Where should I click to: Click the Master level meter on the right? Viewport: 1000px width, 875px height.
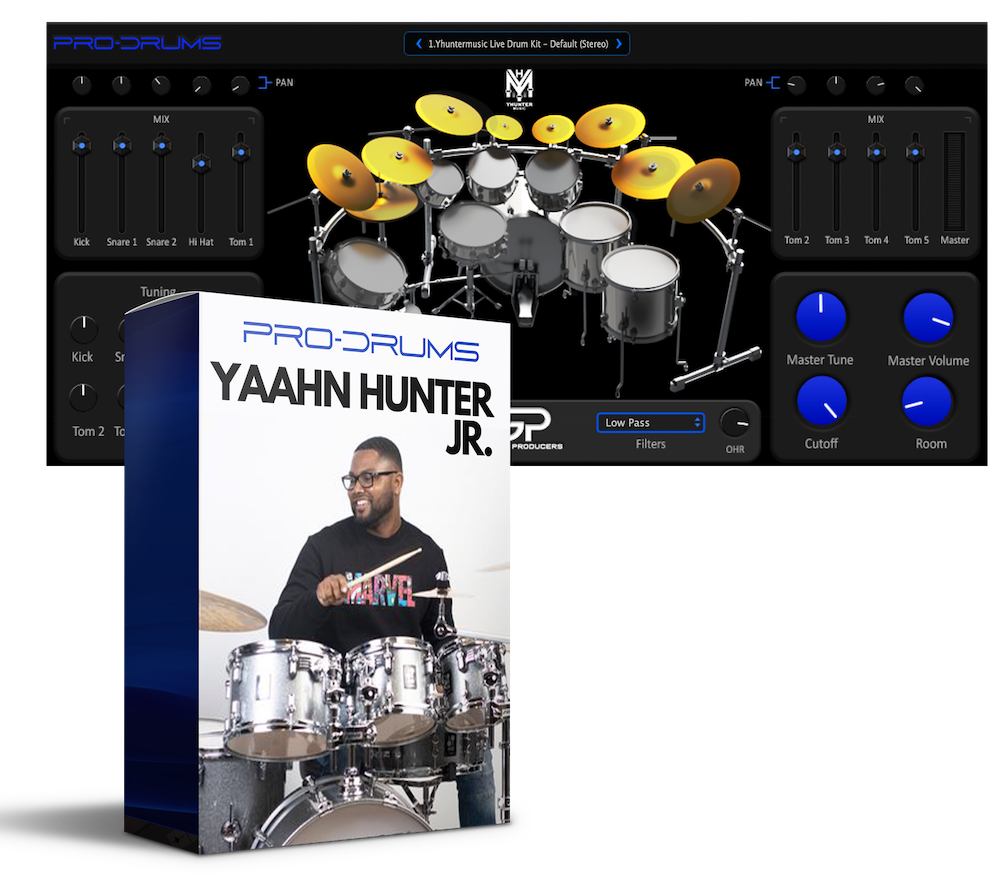[953, 180]
